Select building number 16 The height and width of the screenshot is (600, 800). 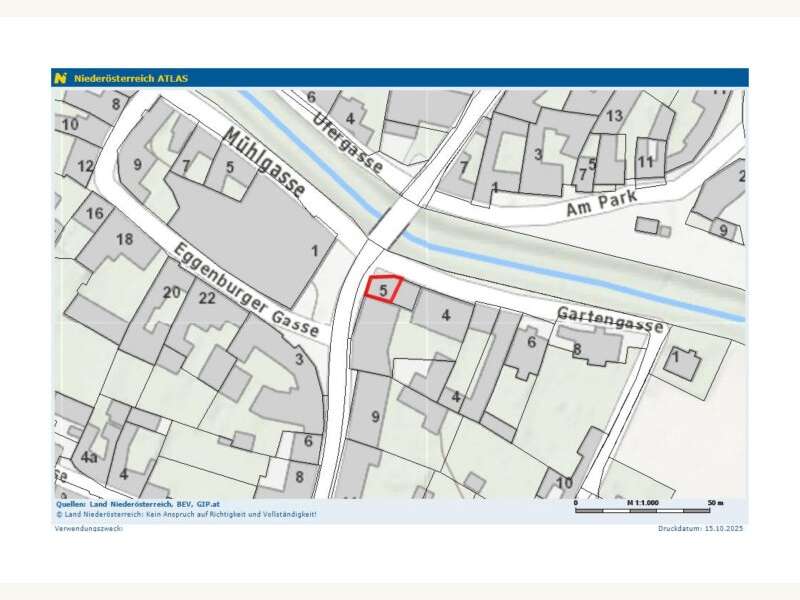(94, 213)
